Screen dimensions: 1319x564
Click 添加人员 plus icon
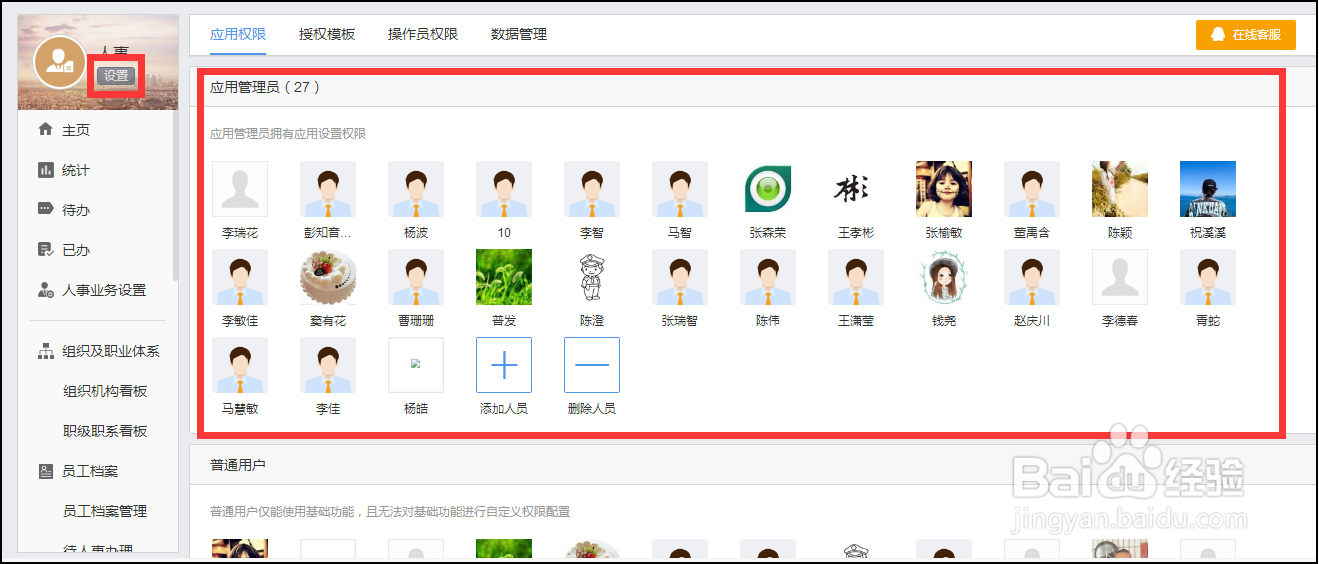(504, 365)
